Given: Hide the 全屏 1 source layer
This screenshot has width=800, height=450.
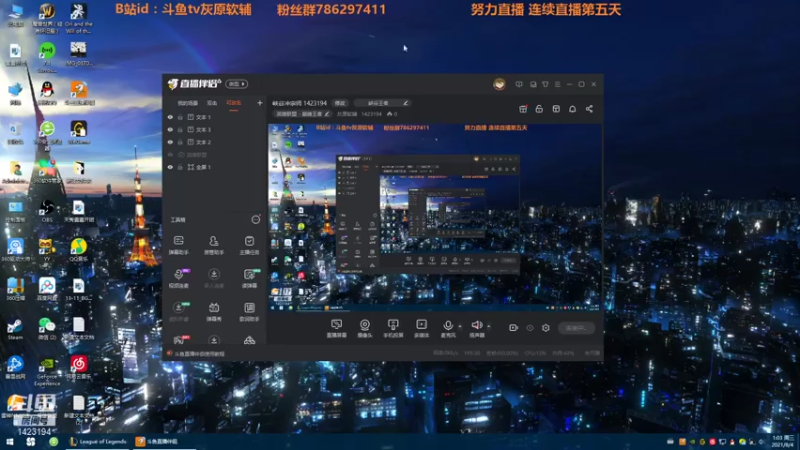Looking at the screenshot, I should 170,167.
